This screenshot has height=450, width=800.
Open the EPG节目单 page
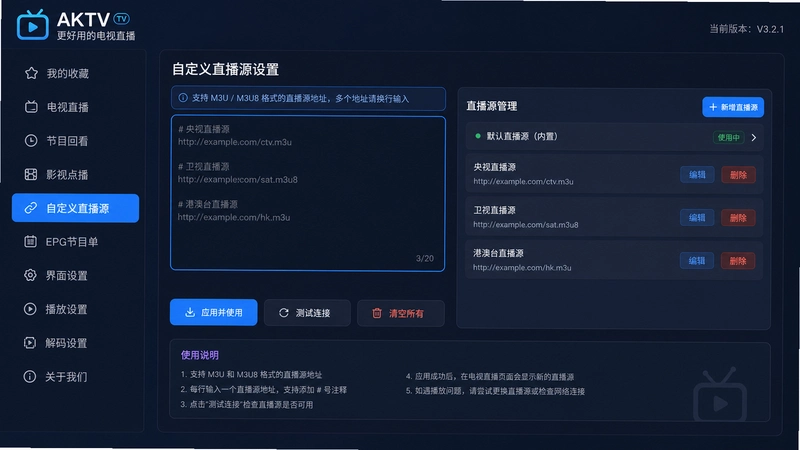pos(76,241)
